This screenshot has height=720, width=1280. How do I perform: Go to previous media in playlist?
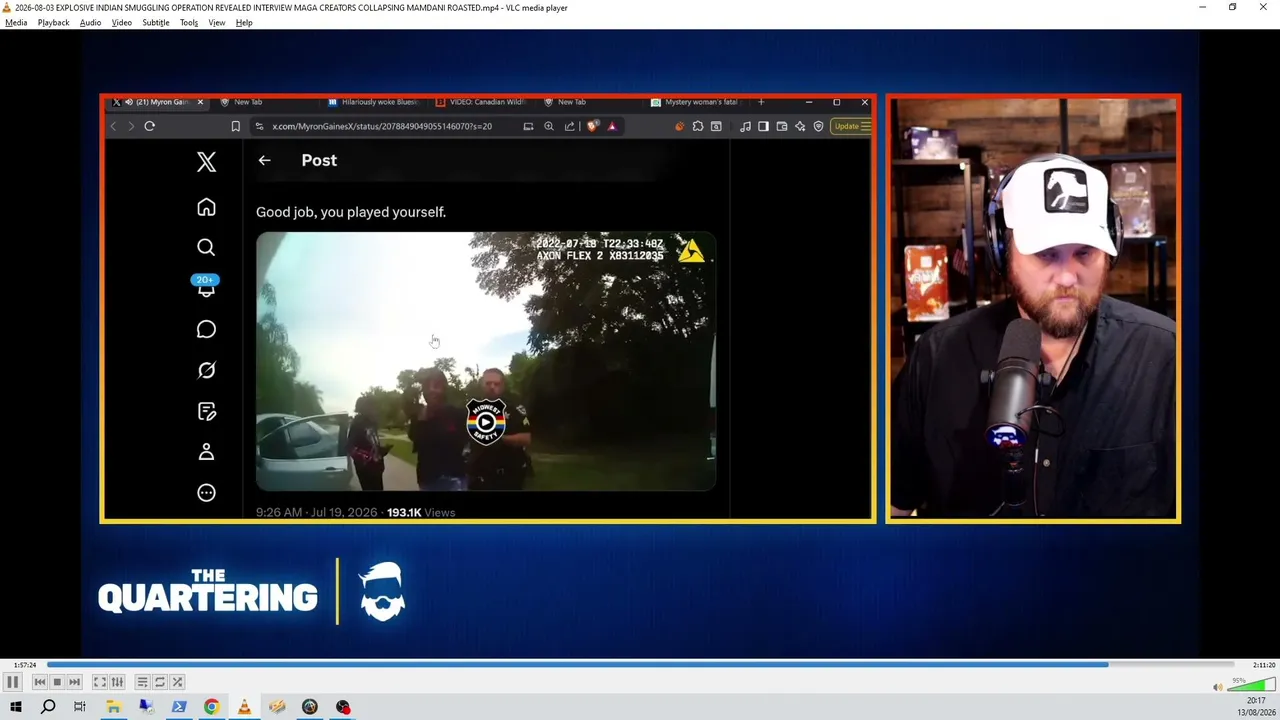pos(40,682)
